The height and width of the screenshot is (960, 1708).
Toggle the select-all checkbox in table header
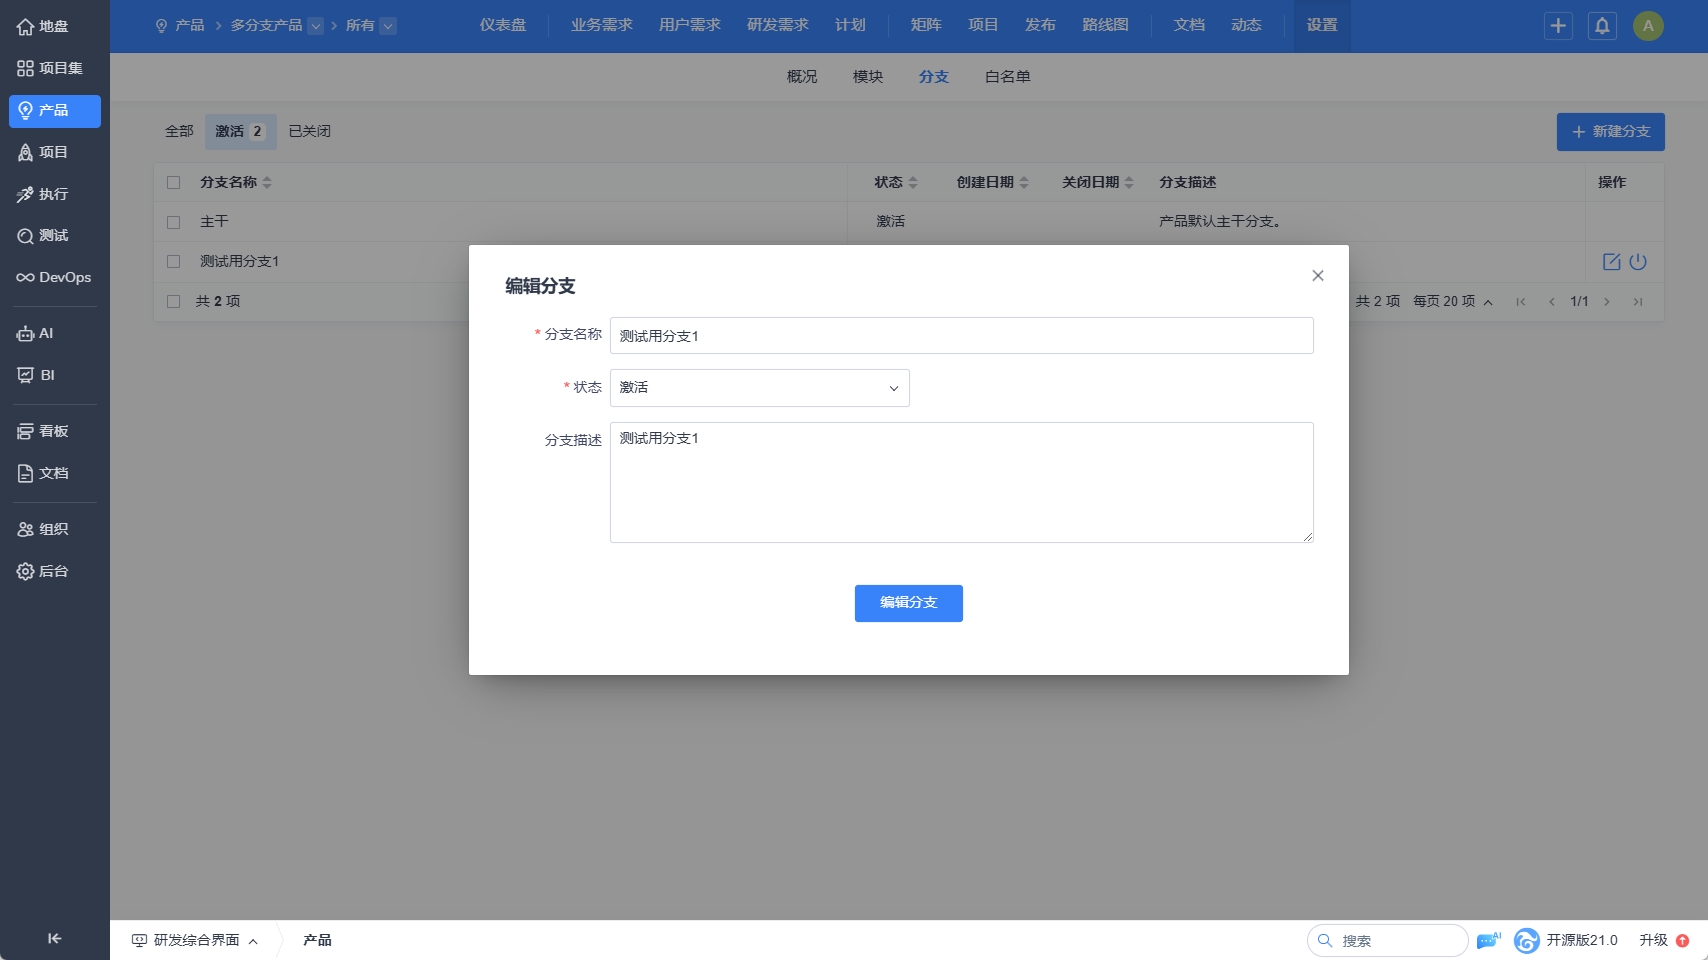coord(174,183)
